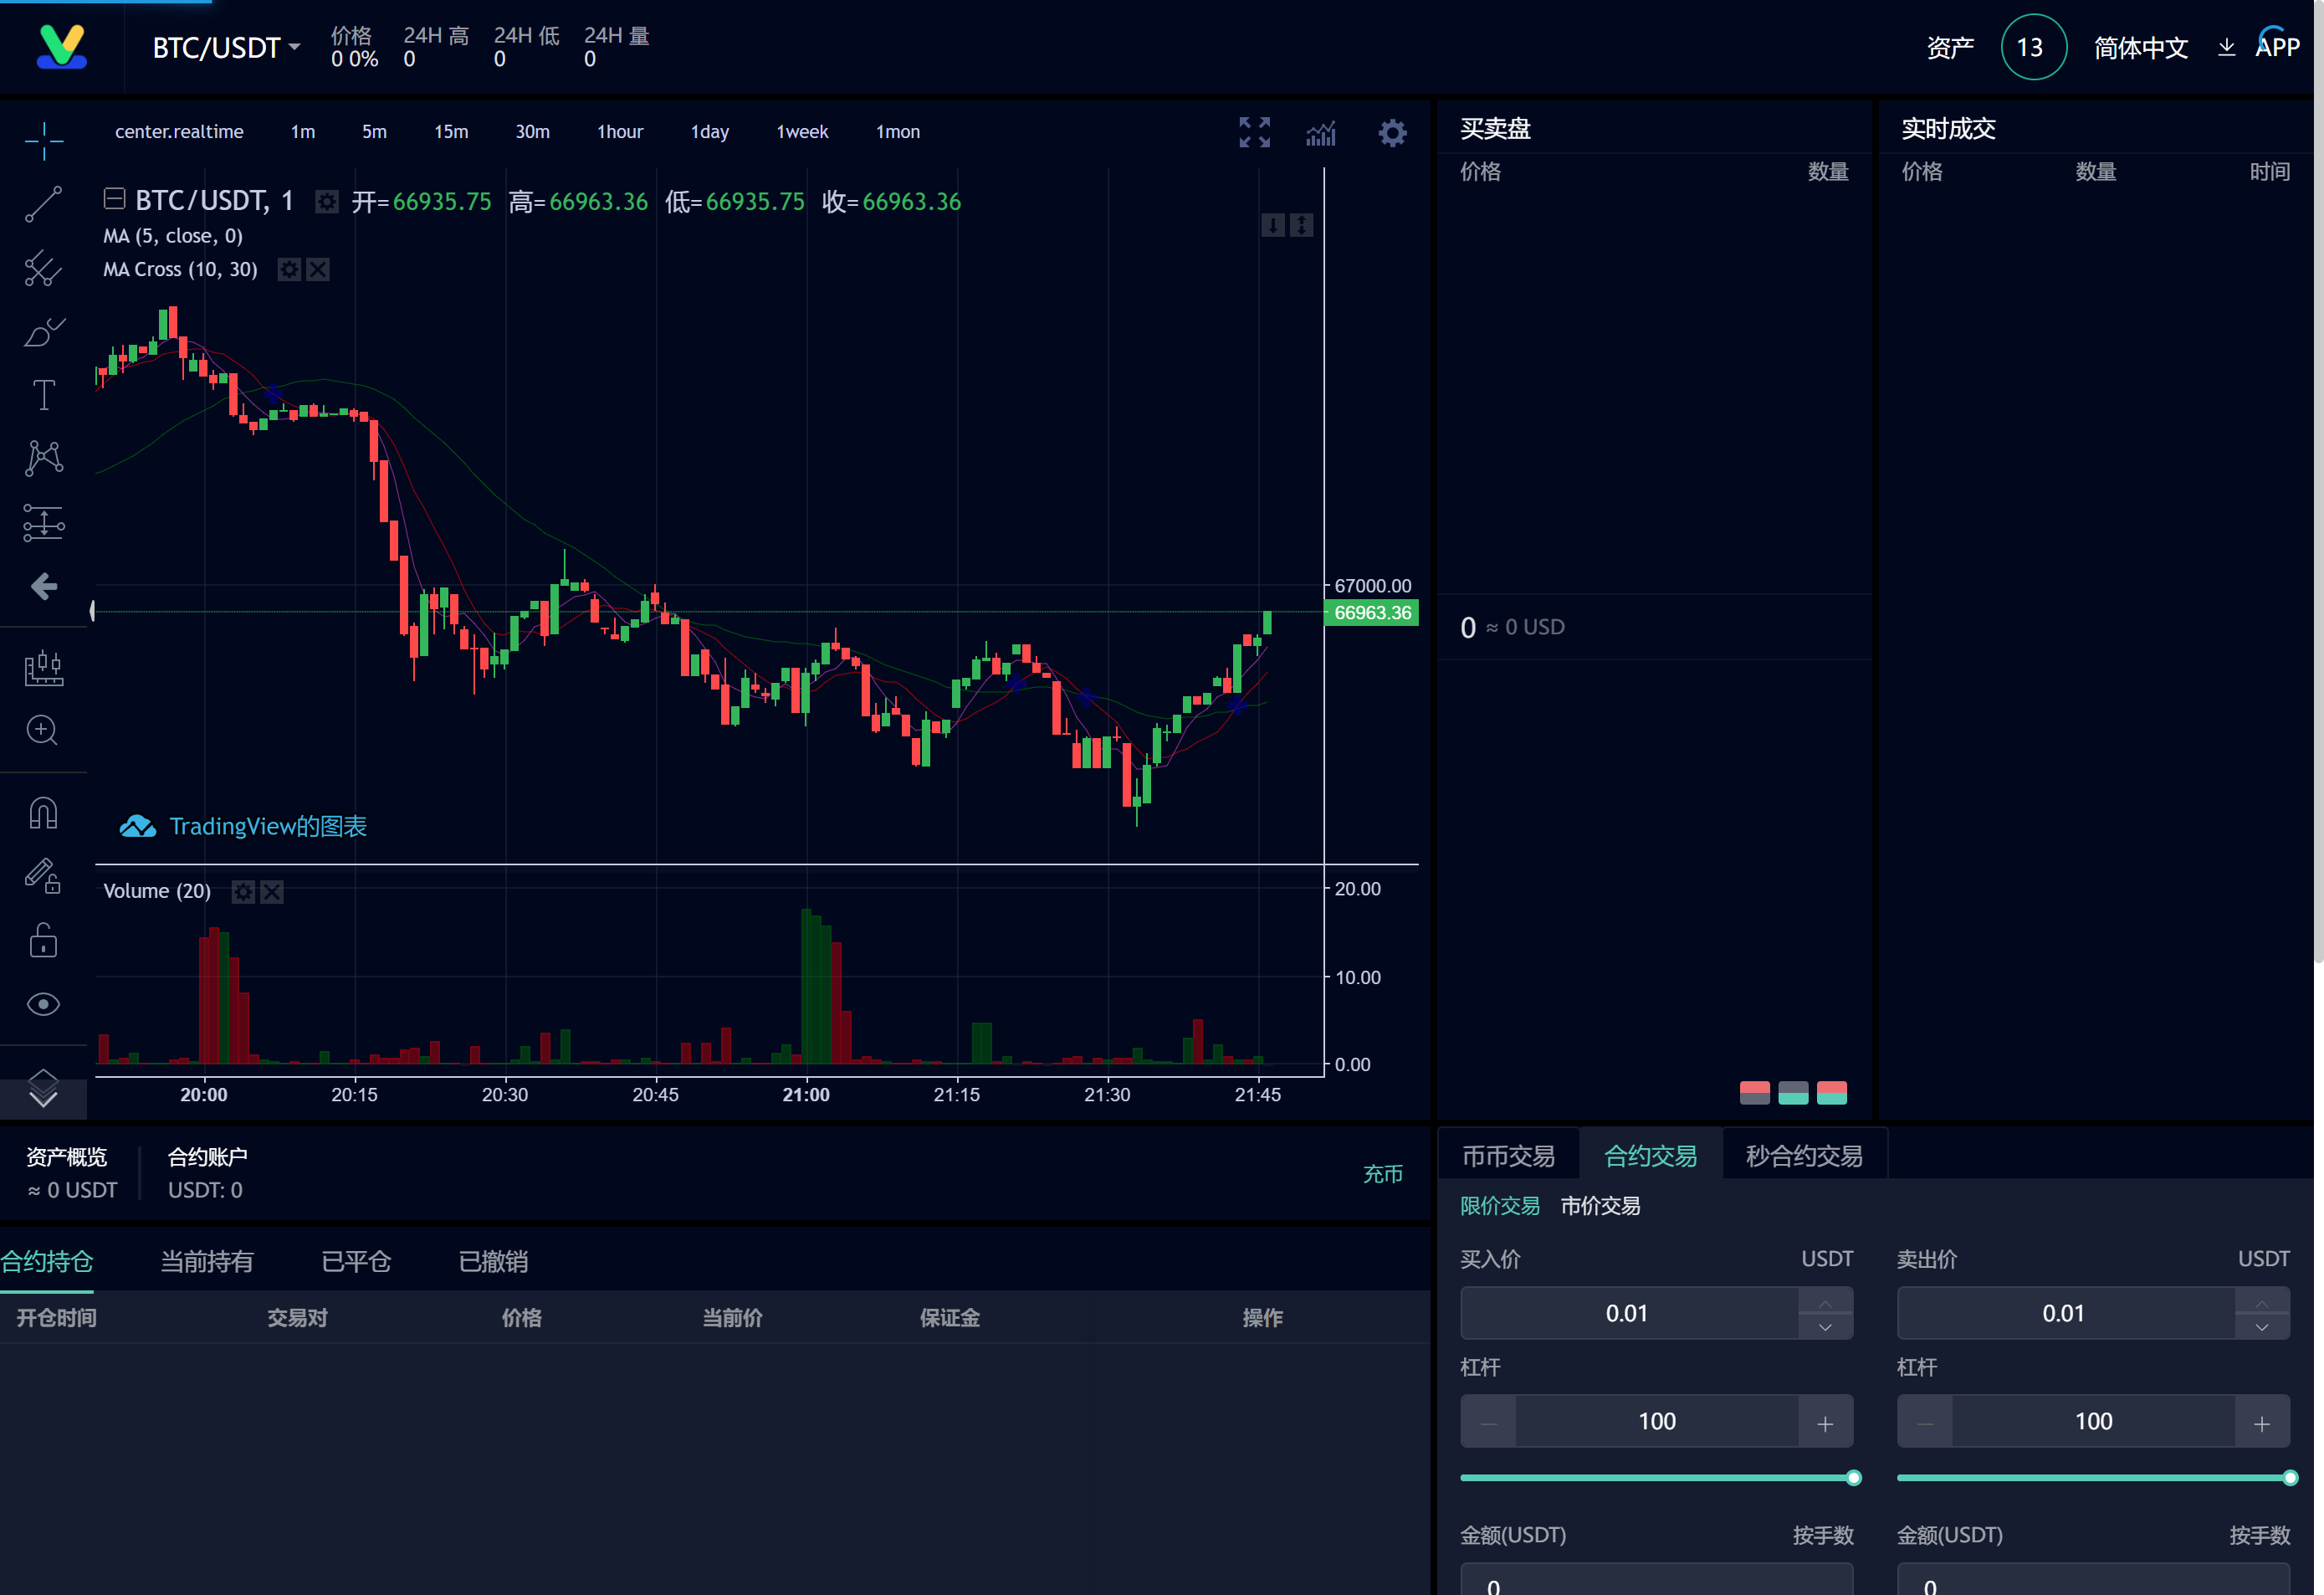Open the chart settings gear
Image resolution: width=2324 pixels, height=1595 pixels.
[1392, 133]
